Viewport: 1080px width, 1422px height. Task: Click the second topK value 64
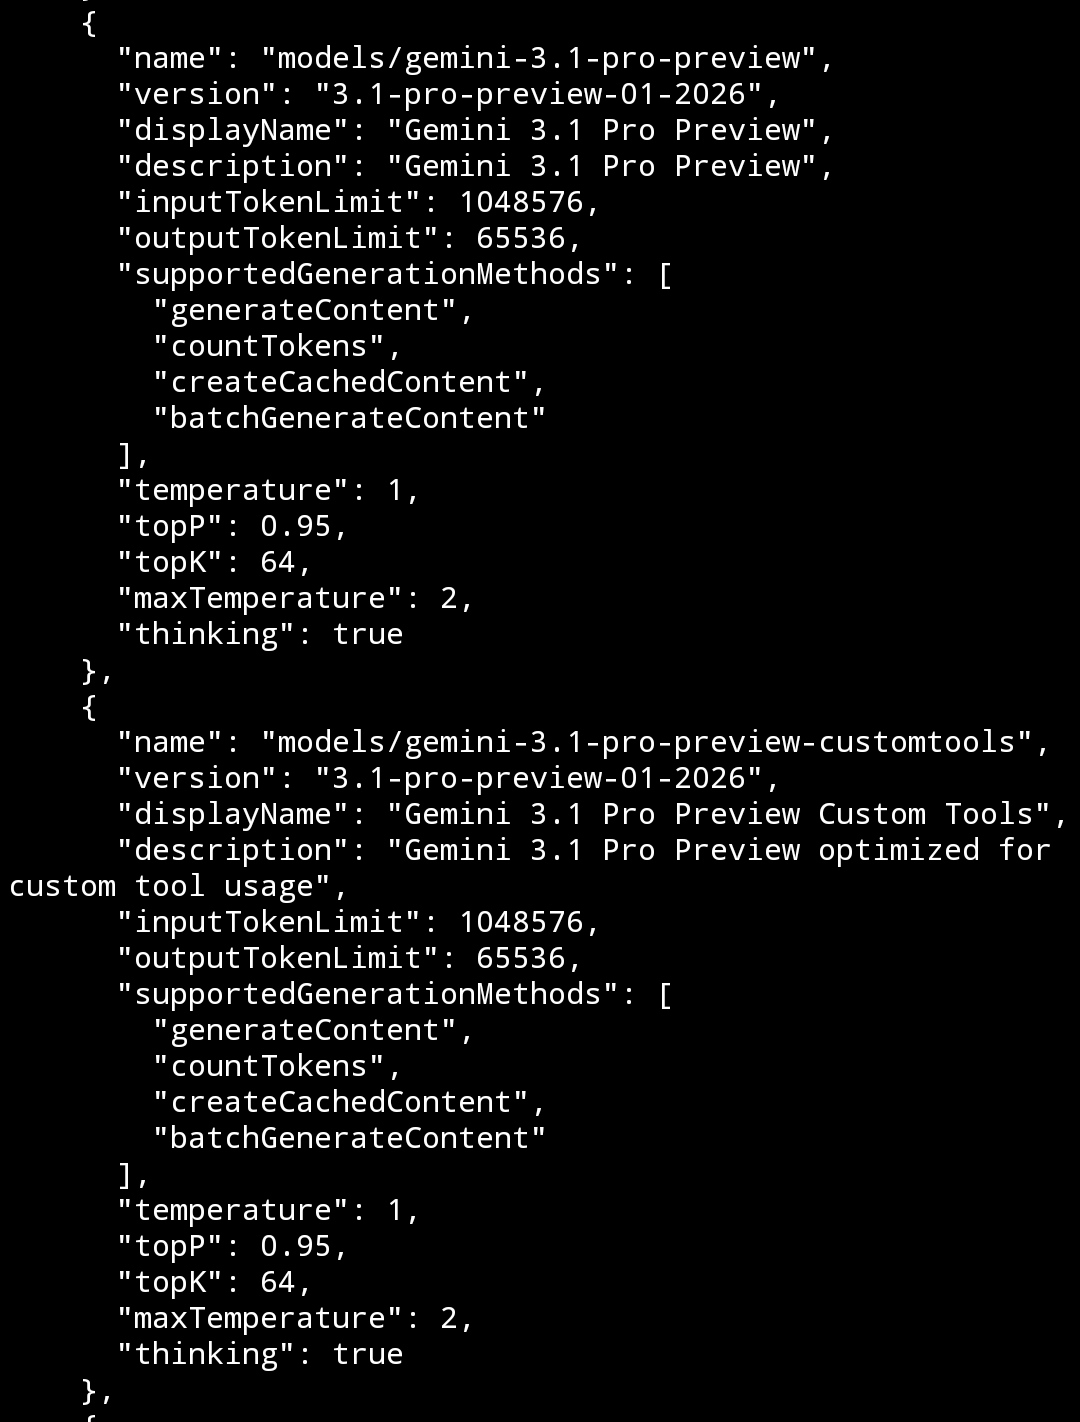(278, 1282)
